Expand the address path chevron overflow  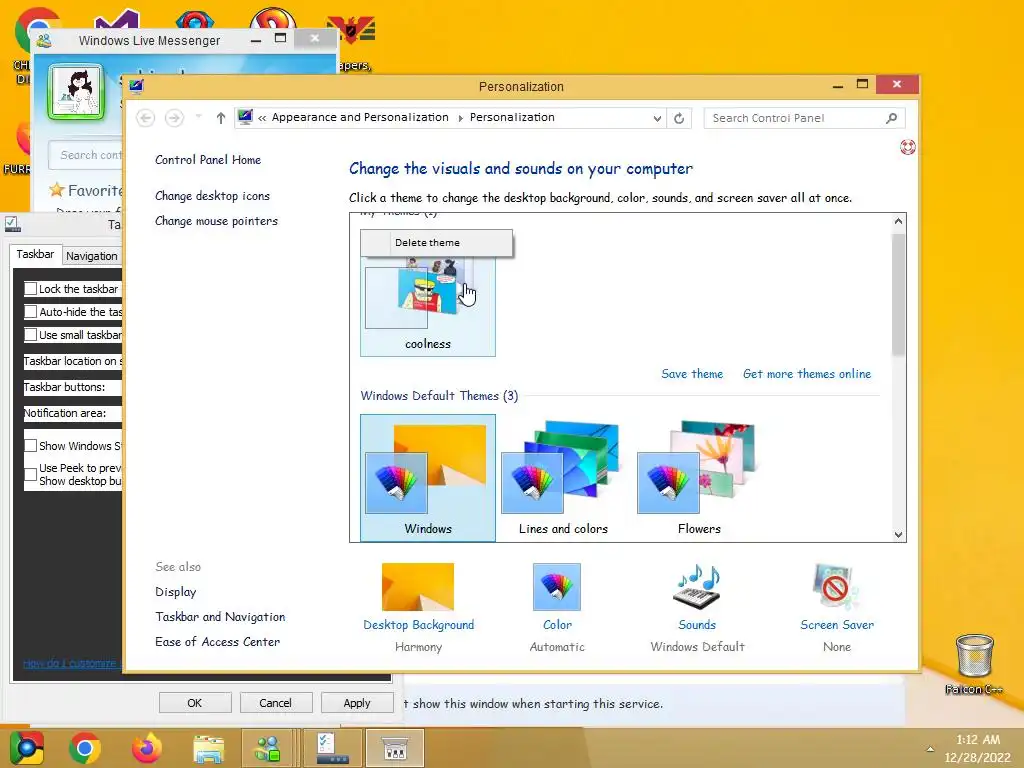tap(262, 118)
